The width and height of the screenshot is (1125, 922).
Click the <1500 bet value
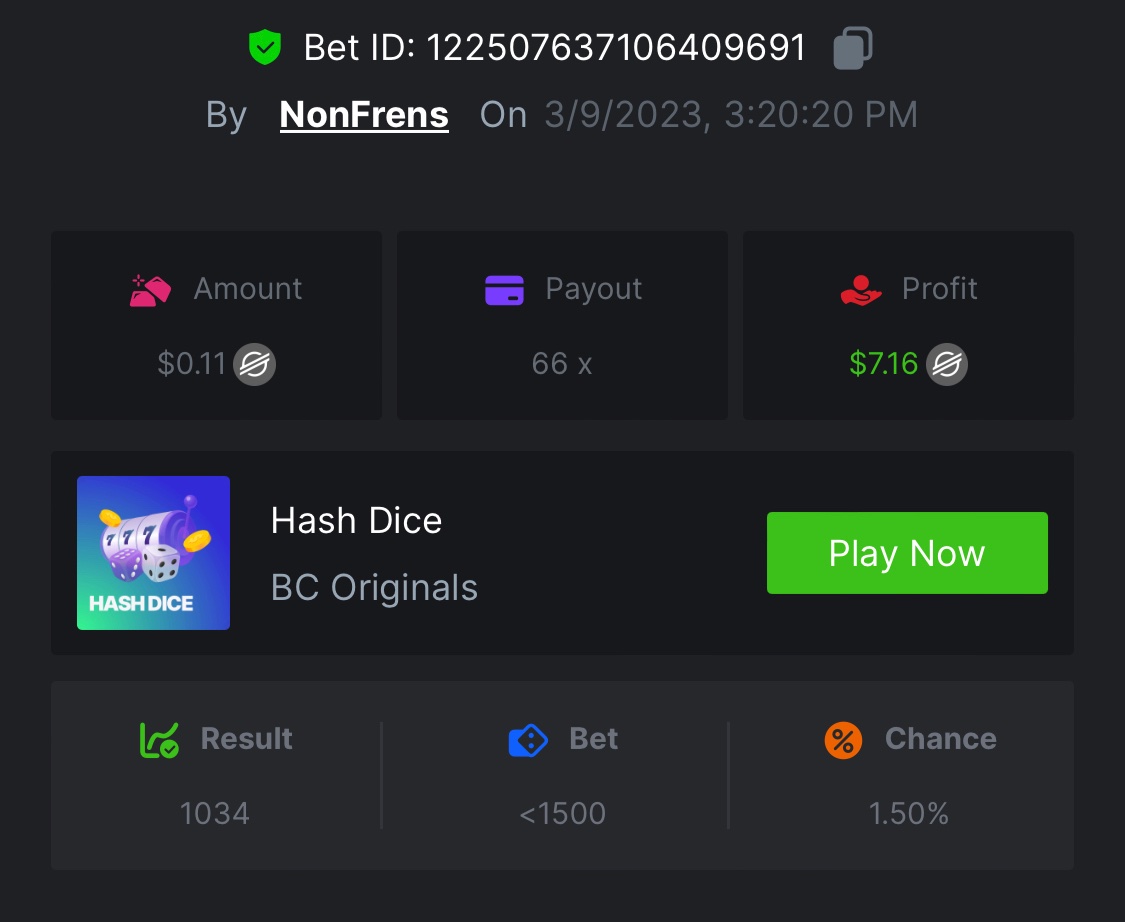tap(562, 814)
